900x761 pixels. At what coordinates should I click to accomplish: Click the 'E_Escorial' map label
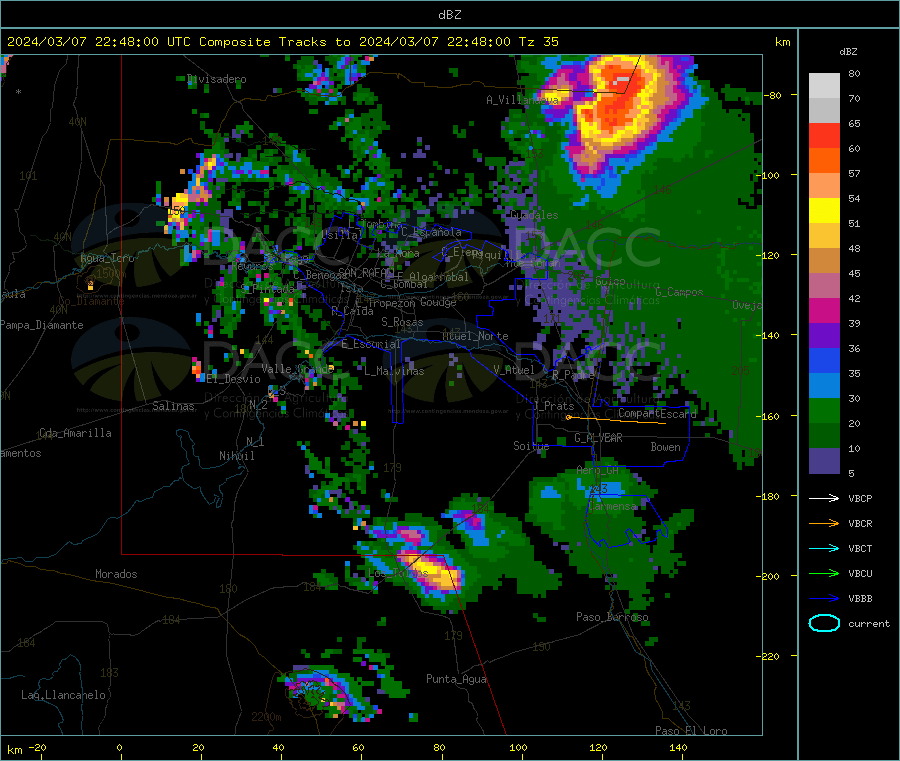coord(371,344)
